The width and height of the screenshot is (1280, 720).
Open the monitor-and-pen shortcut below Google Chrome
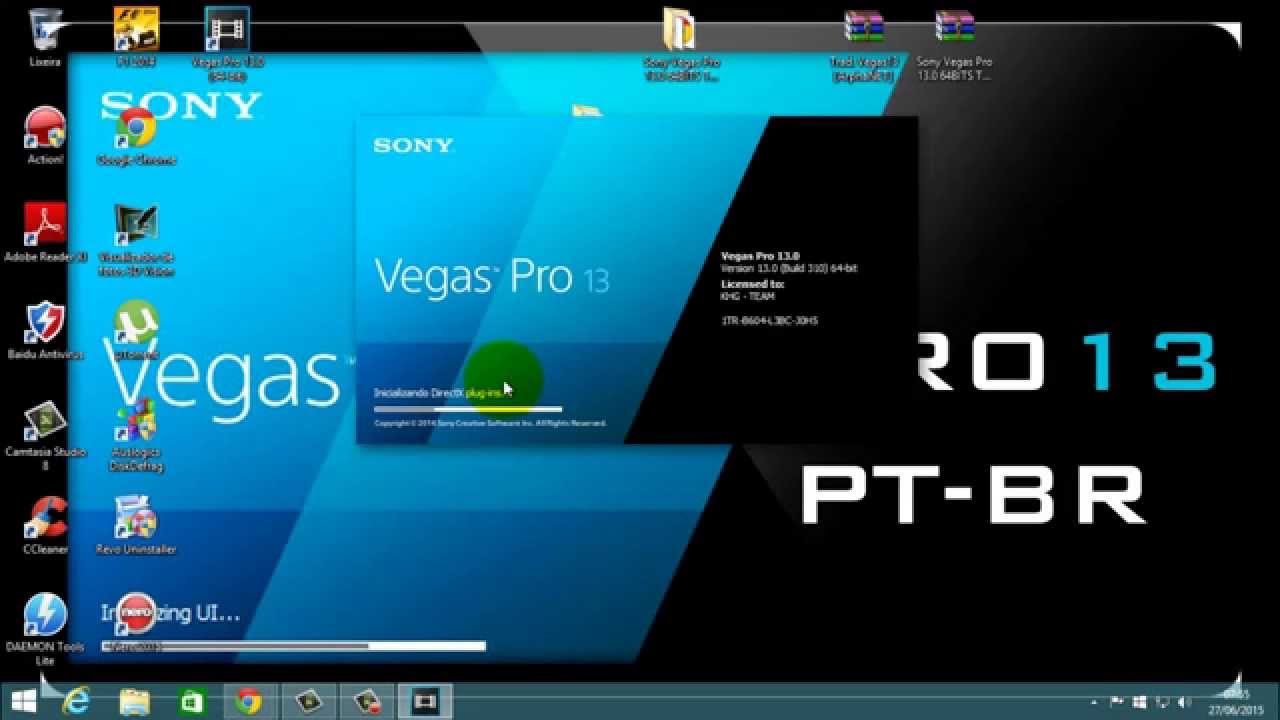pos(136,238)
